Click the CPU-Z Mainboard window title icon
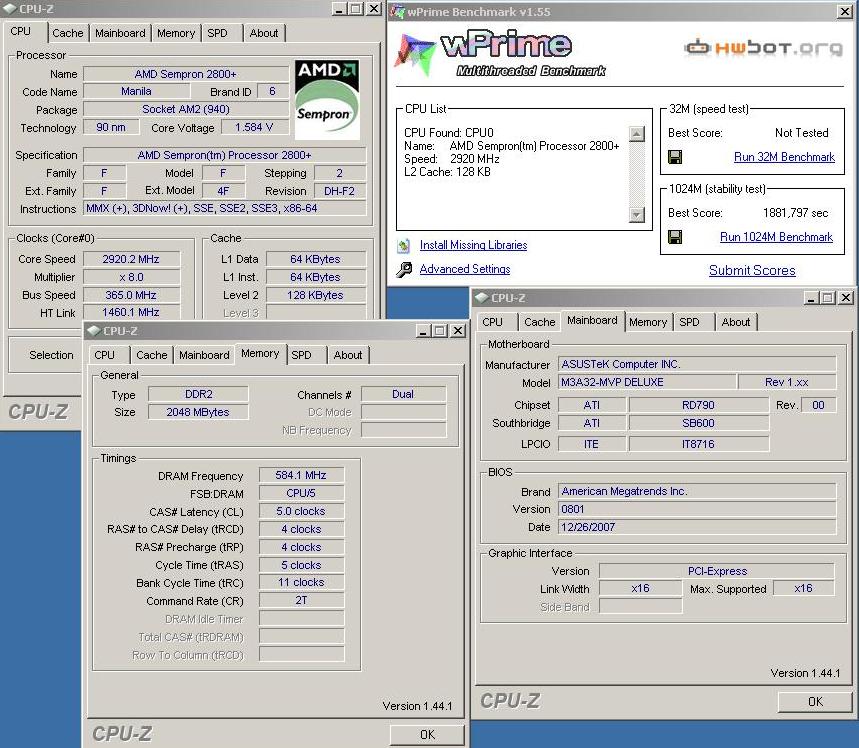This screenshot has width=859, height=748. tap(482, 298)
